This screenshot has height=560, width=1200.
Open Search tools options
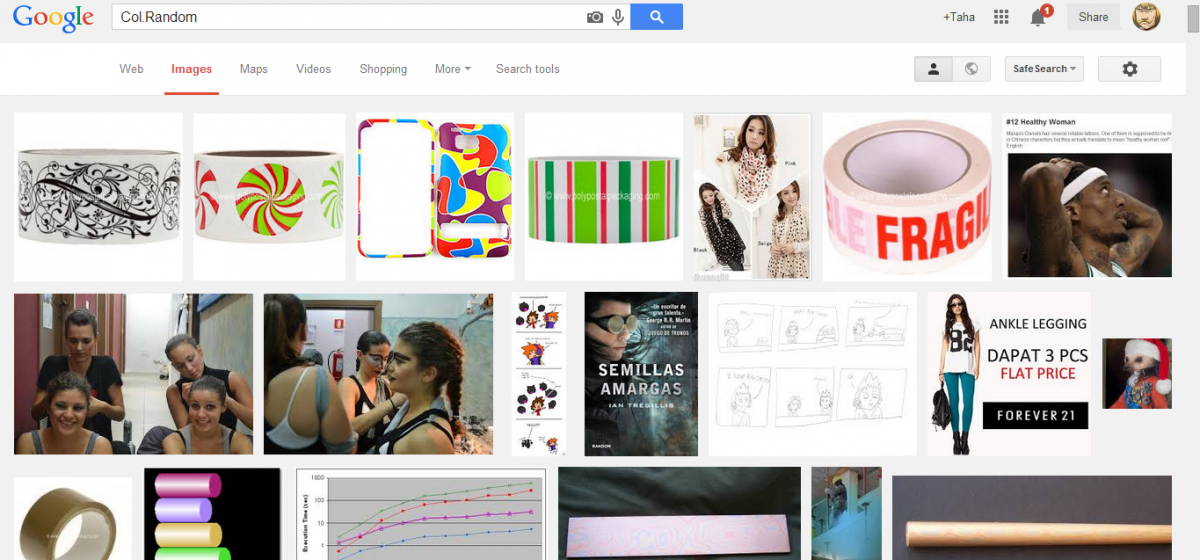tap(527, 69)
